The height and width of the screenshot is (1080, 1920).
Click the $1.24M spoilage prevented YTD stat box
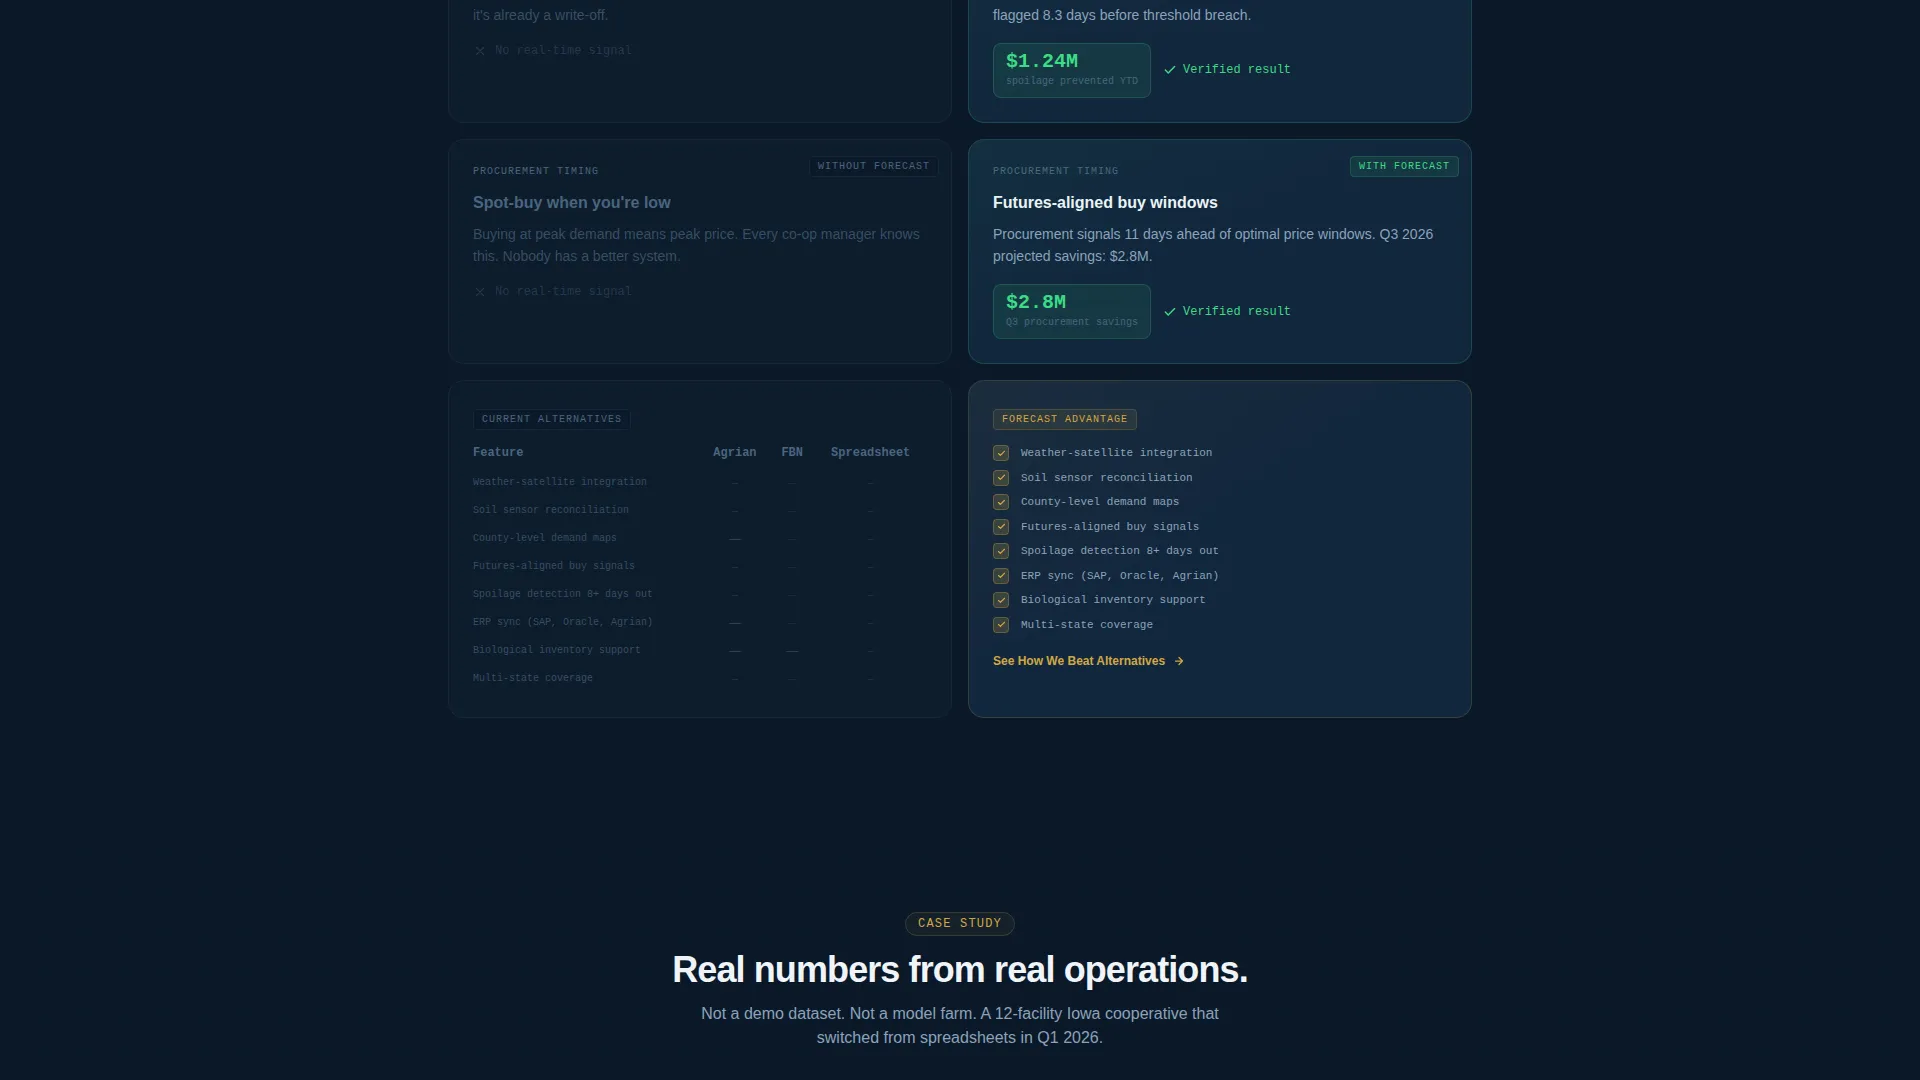tap(1072, 70)
